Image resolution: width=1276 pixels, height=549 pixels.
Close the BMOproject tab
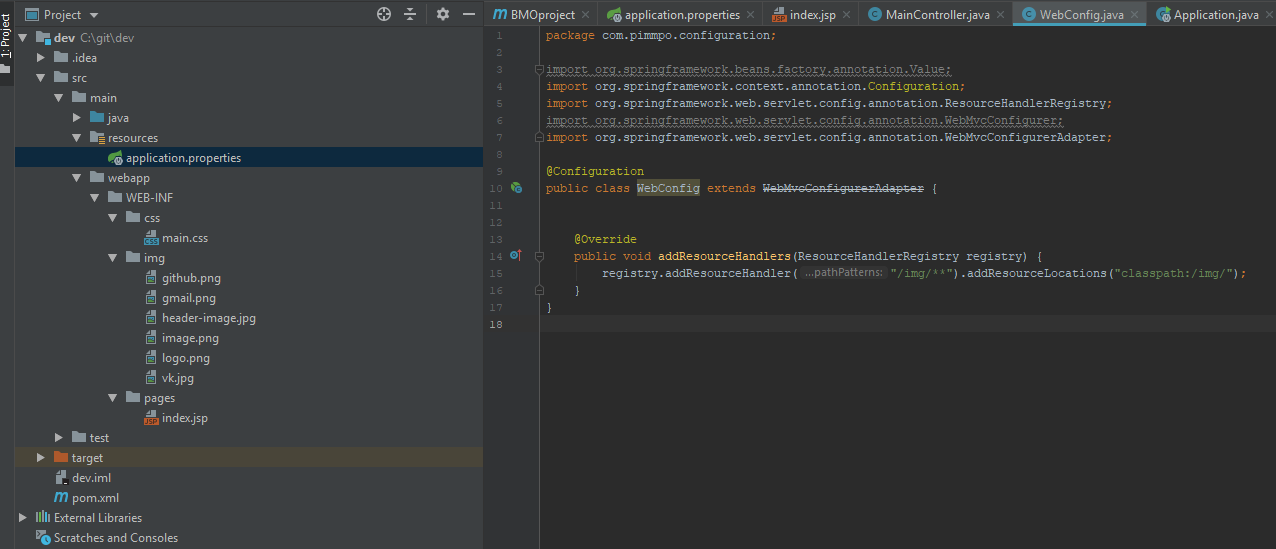pyautogui.click(x=587, y=15)
